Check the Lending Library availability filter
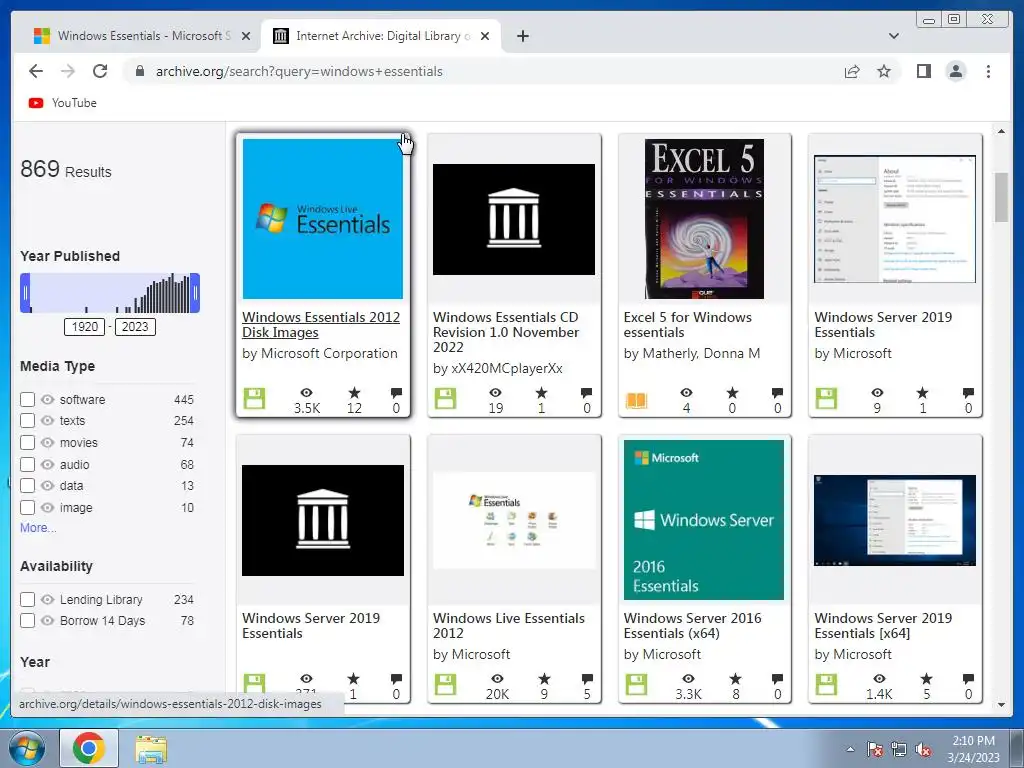Screen dimensions: 1024x768 point(27,599)
